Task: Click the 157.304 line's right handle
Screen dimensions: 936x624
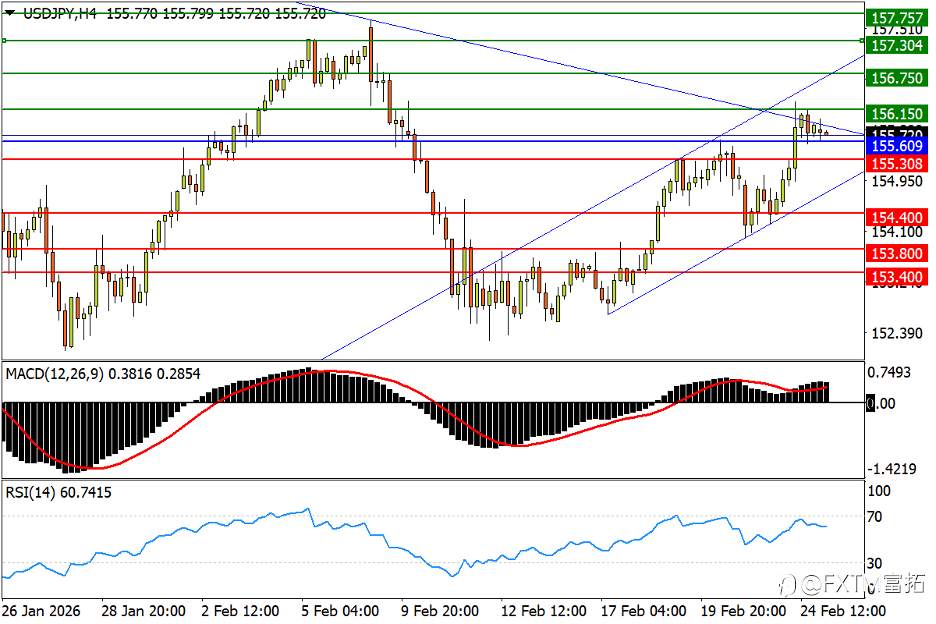Action: pos(861,41)
